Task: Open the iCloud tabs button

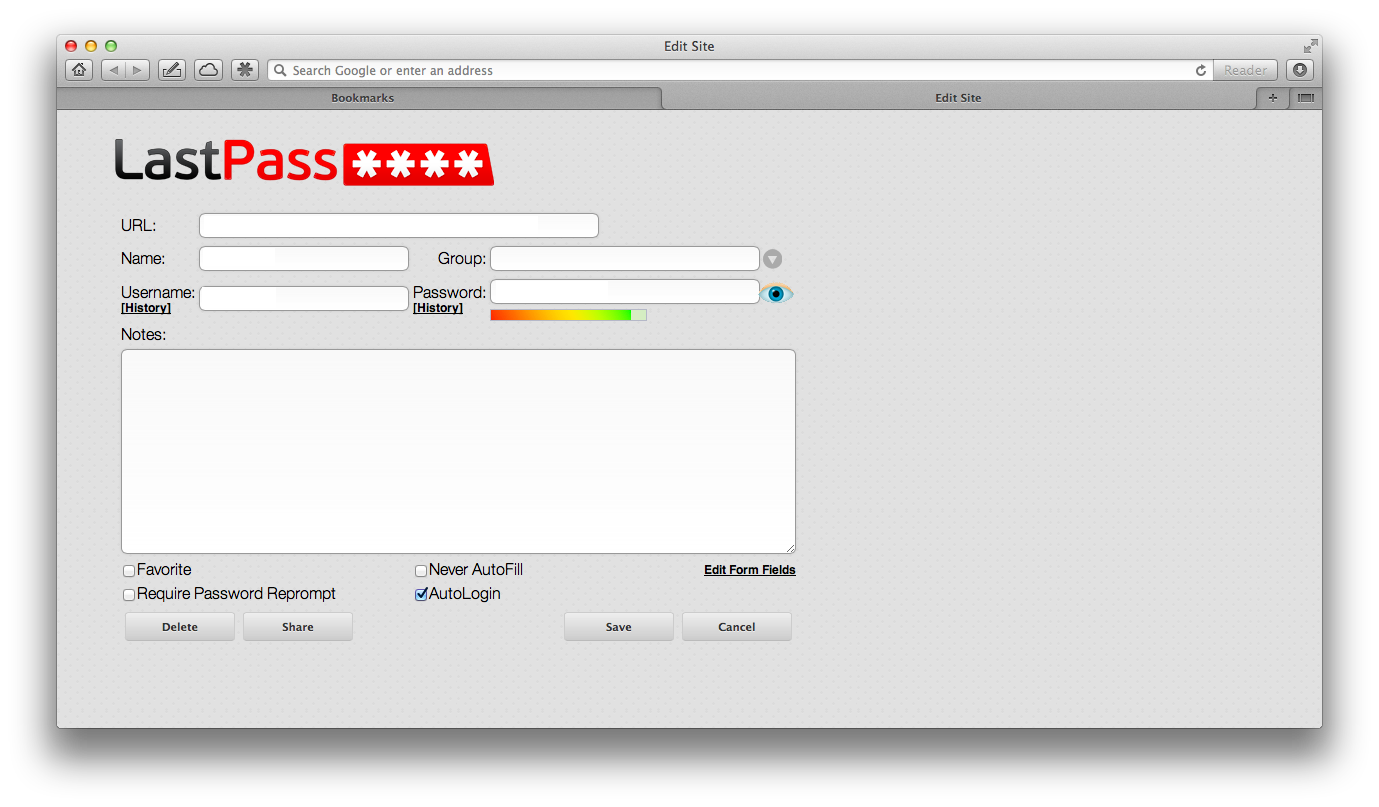Action: 208,70
